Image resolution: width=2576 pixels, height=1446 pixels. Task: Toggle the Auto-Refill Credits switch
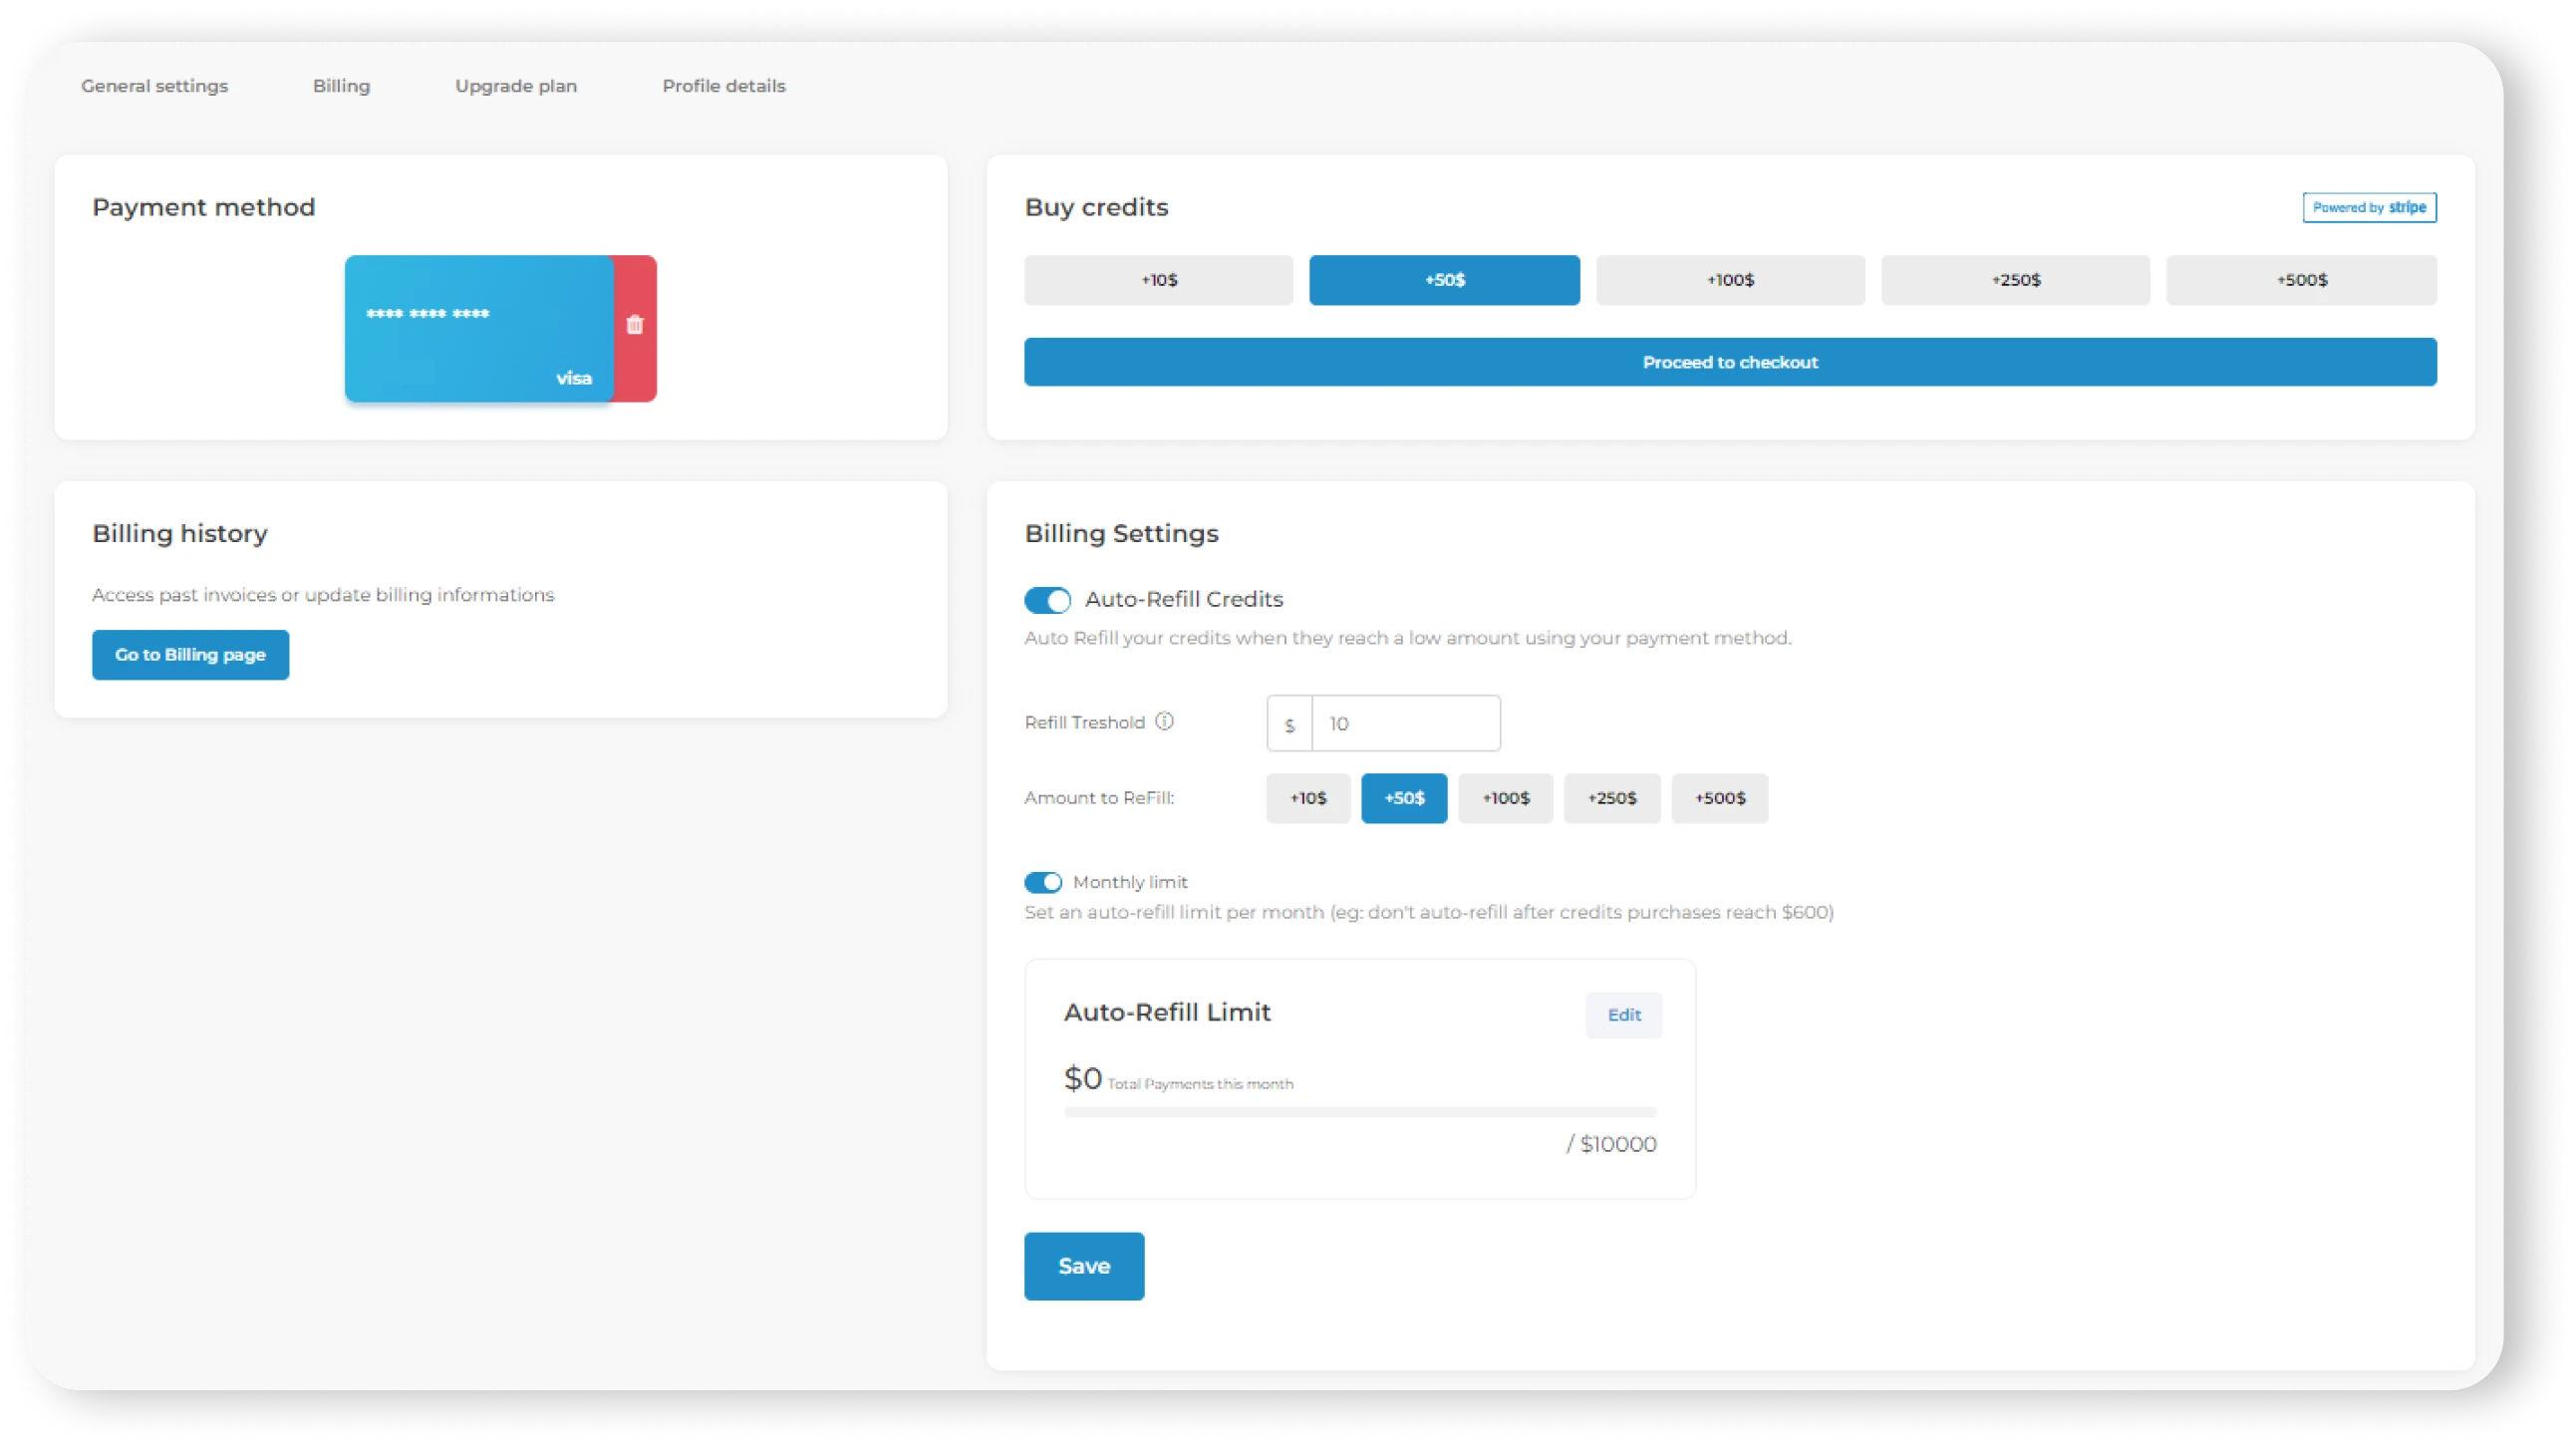pyautogui.click(x=1047, y=600)
